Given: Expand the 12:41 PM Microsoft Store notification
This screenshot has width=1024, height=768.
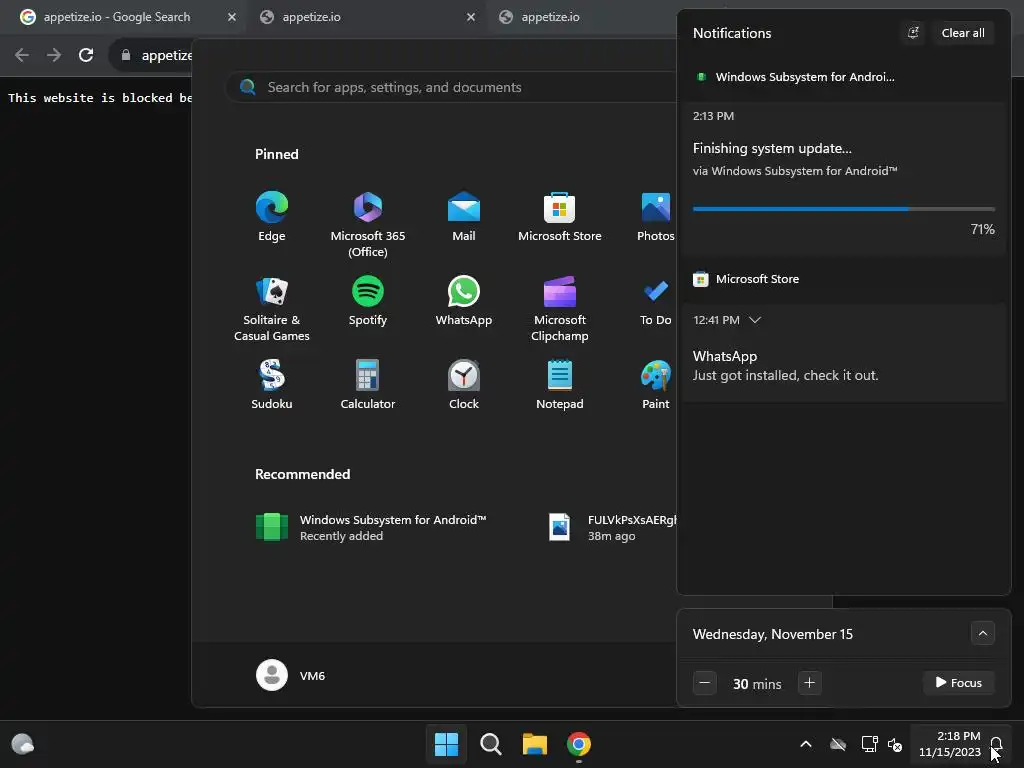Looking at the screenshot, I should point(755,320).
